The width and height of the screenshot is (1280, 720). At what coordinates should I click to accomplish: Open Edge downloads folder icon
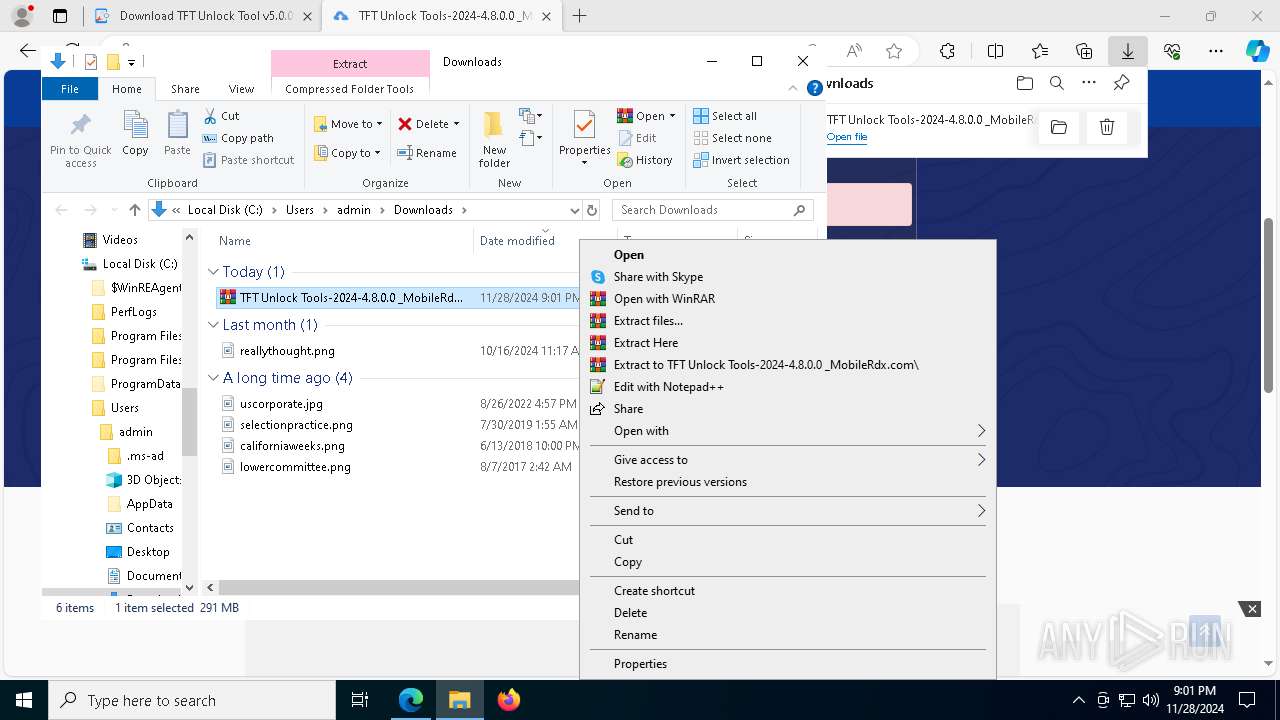tap(1024, 83)
